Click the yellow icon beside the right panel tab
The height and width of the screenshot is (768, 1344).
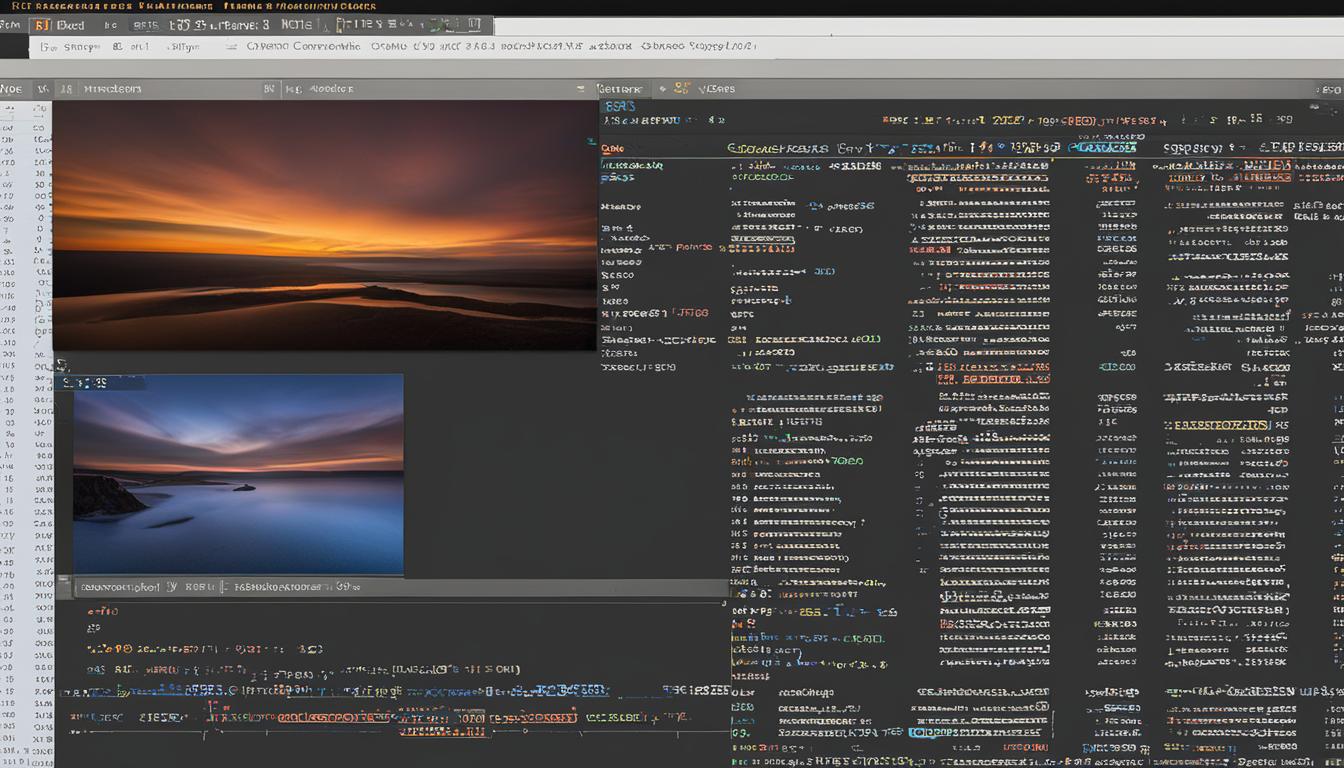pos(681,88)
